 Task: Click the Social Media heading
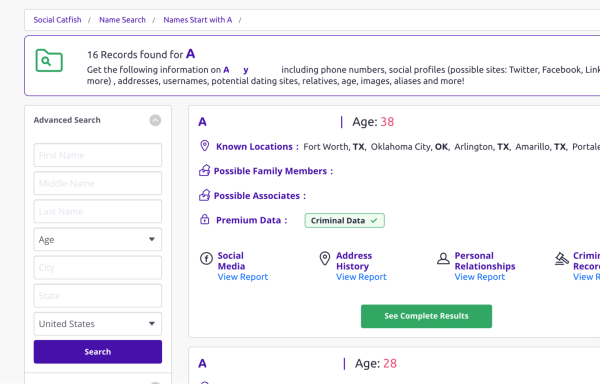click(x=231, y=261)
